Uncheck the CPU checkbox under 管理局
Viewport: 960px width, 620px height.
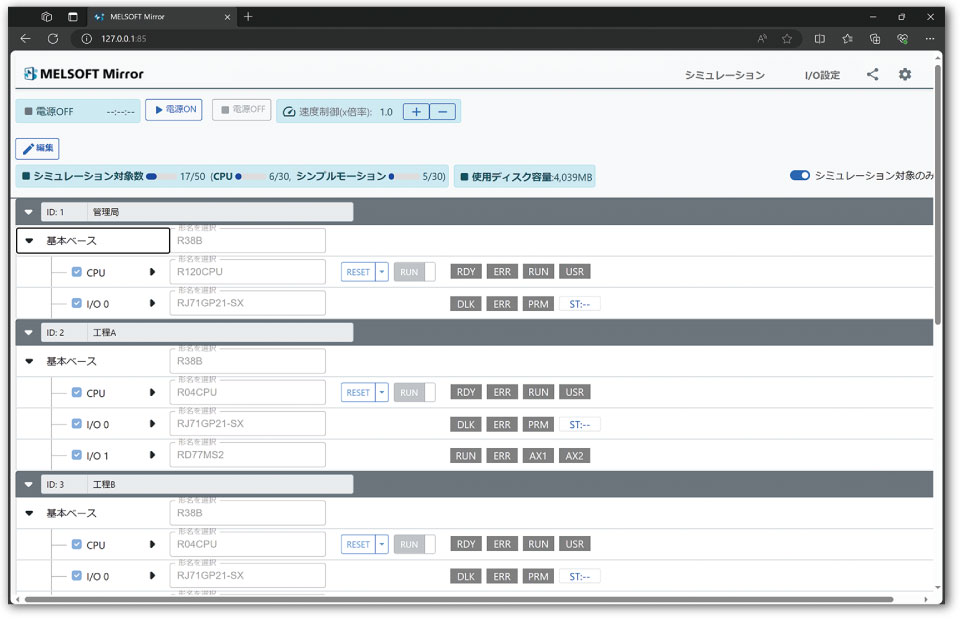77,272
